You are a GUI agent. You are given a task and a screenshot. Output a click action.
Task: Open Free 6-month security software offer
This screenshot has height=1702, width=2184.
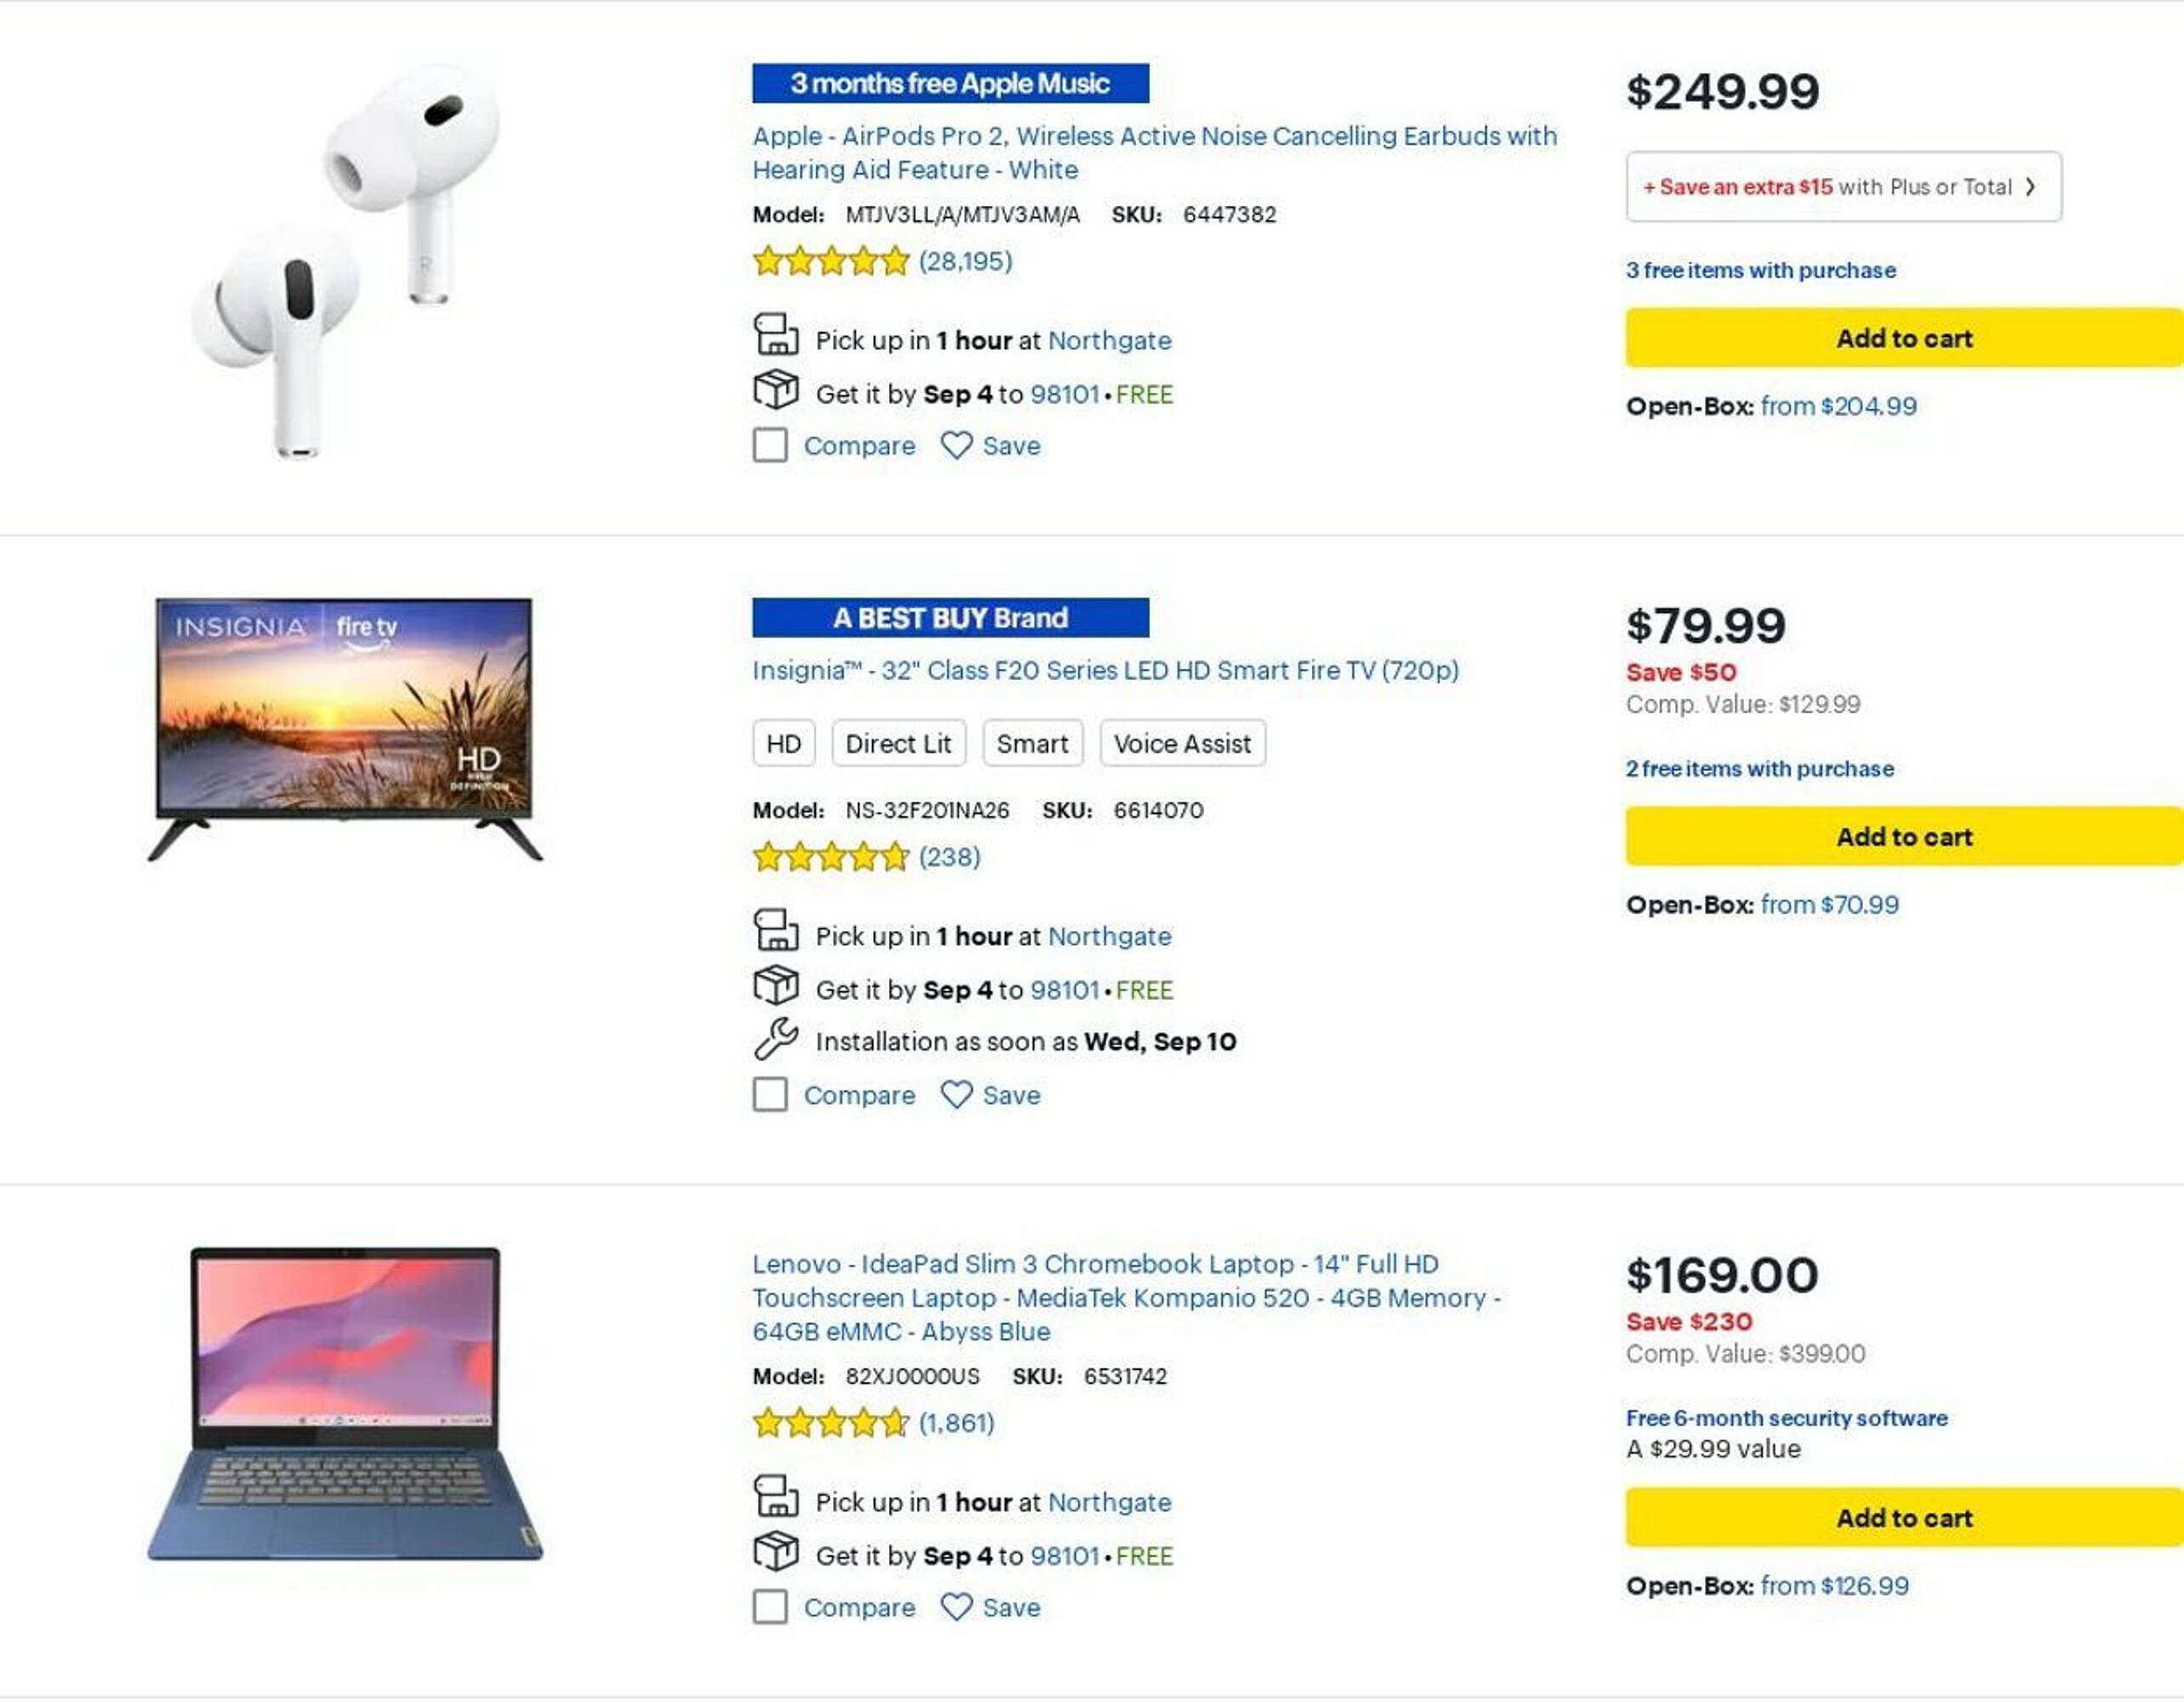[1786, 1418]
